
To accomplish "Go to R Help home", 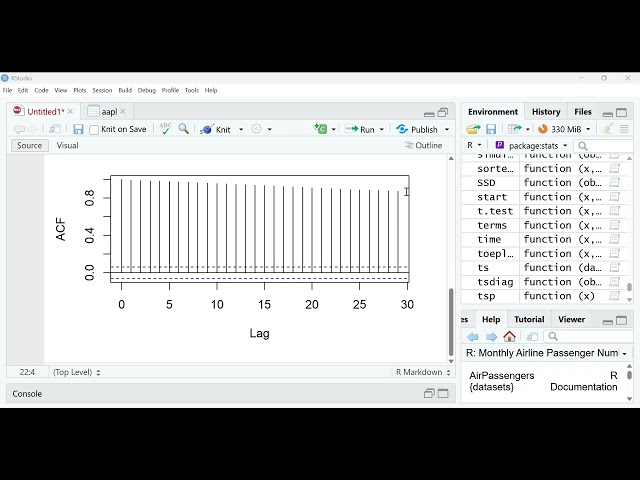I will click(509, 336).
